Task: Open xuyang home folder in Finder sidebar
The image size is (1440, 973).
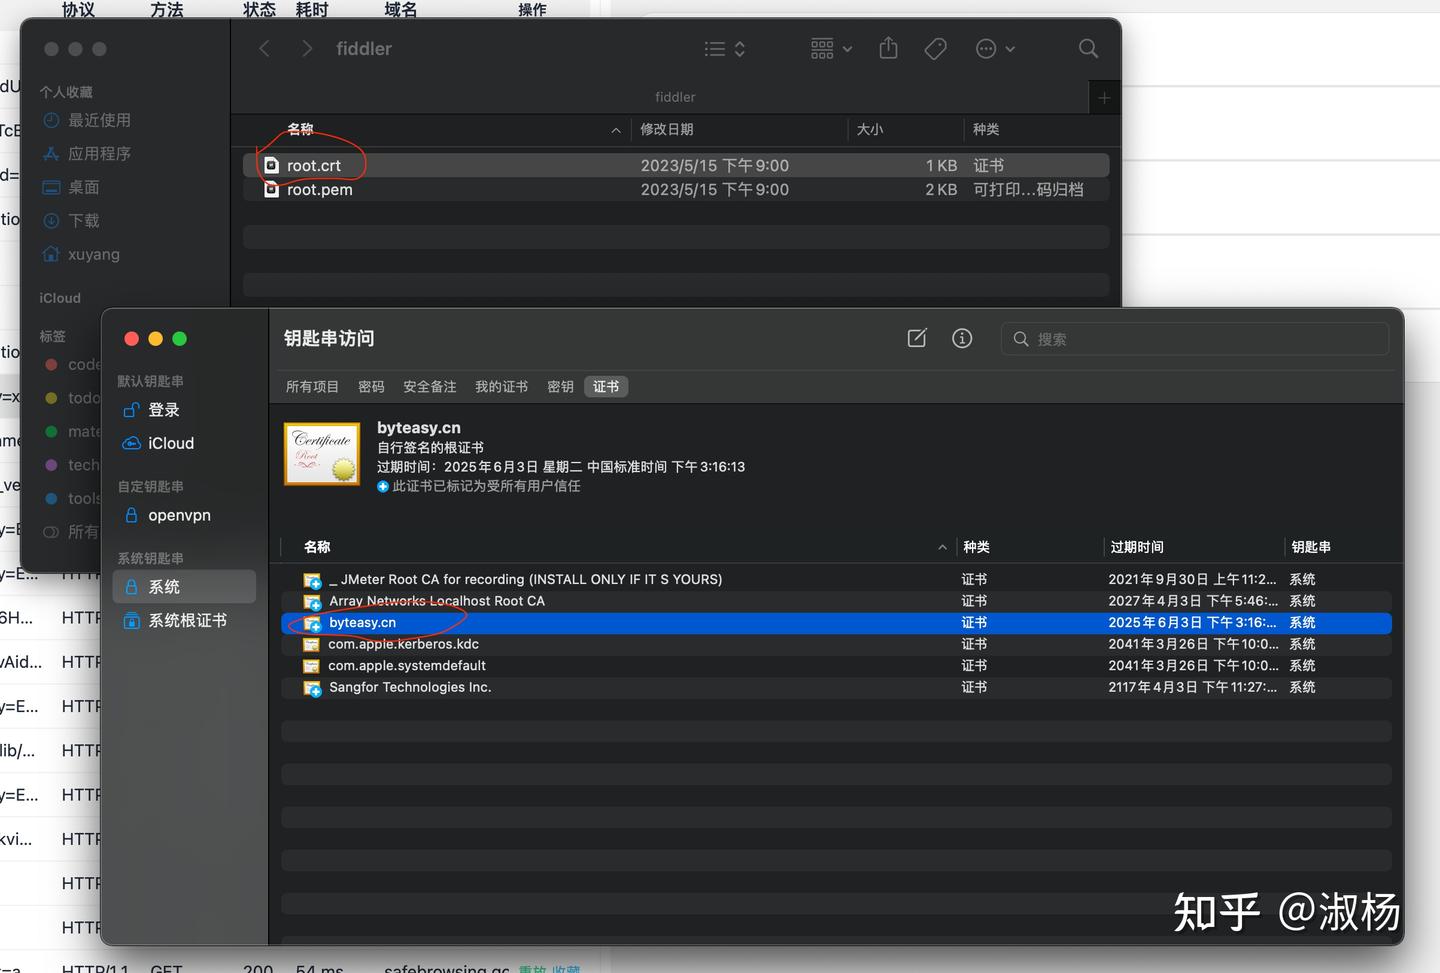Action: (82, 254)
